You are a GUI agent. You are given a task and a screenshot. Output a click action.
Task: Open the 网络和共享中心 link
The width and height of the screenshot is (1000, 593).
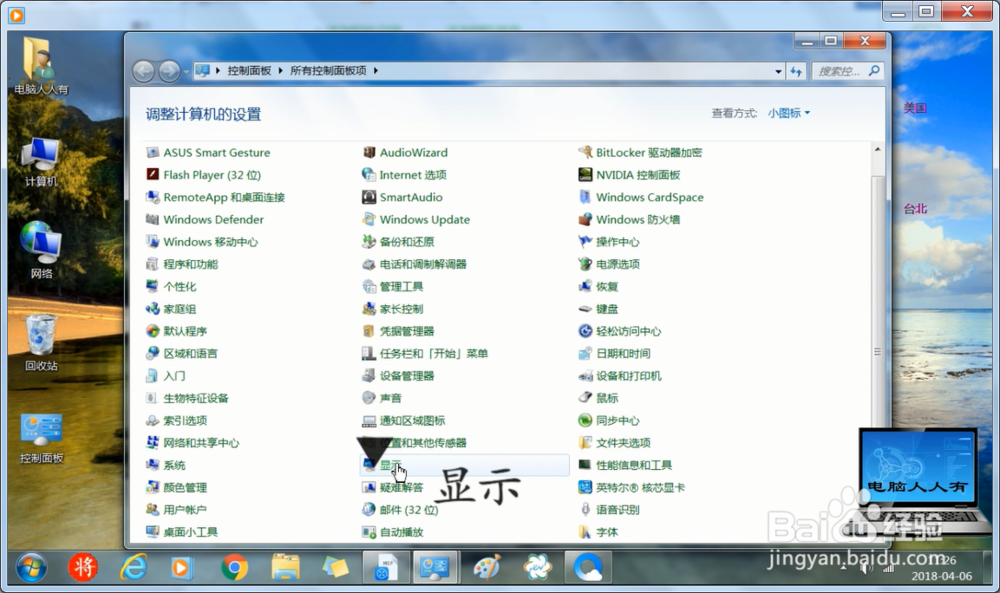(202, 443)
